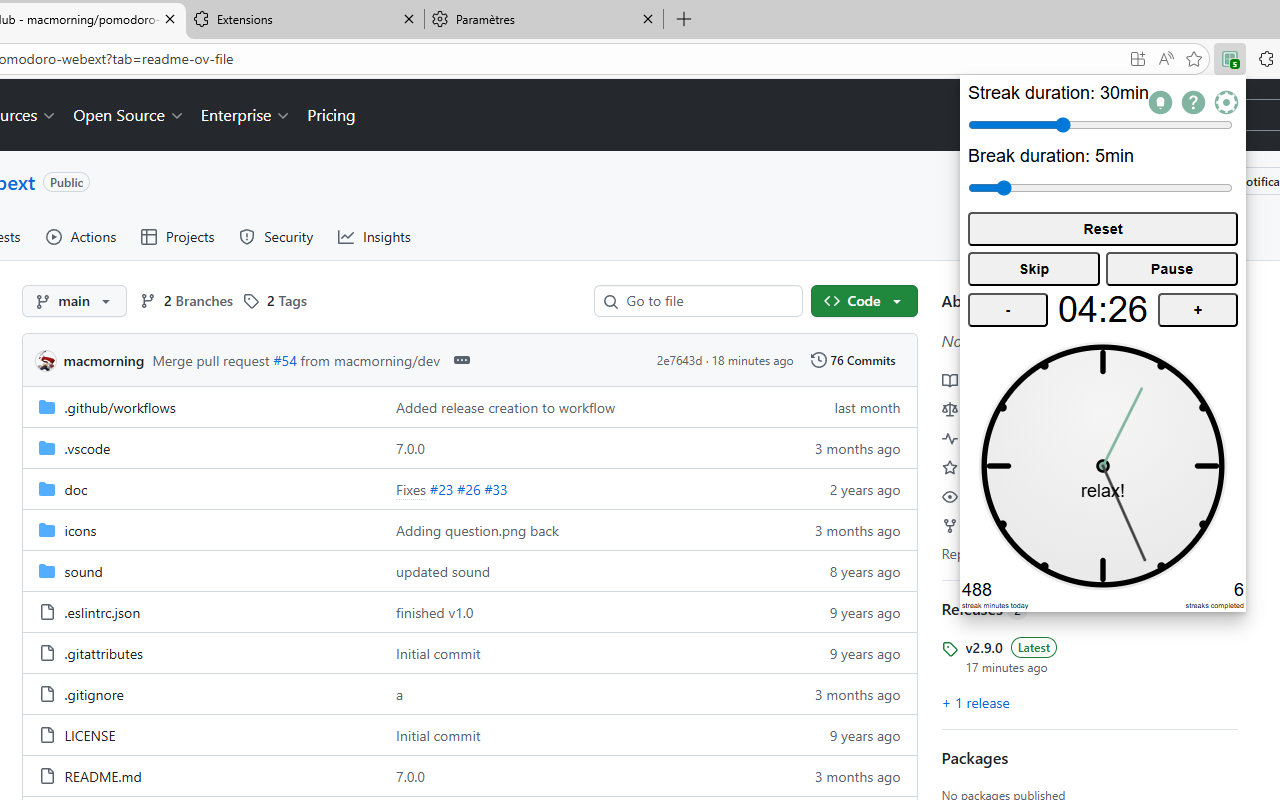The width and height of the screenshot is (1280, 800).
Task: Adjust the Break duration slider
Action: [x=1100, y=188]
